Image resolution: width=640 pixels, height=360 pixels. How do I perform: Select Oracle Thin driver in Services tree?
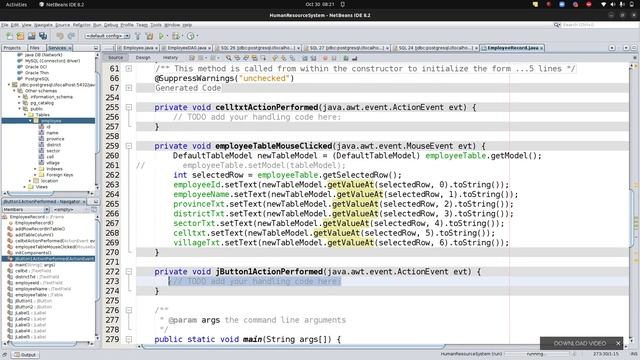[37, 73]
